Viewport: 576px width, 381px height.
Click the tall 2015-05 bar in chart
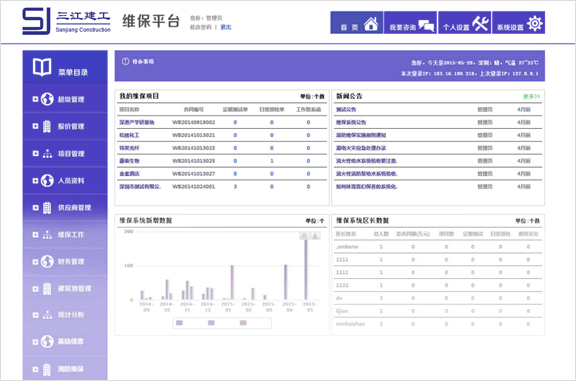(x=306, y=269)
